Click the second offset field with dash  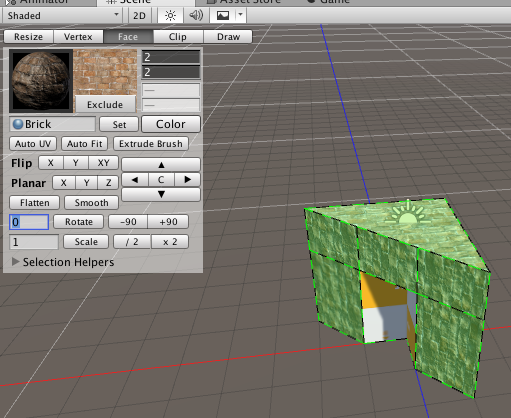tap(171, 105)
